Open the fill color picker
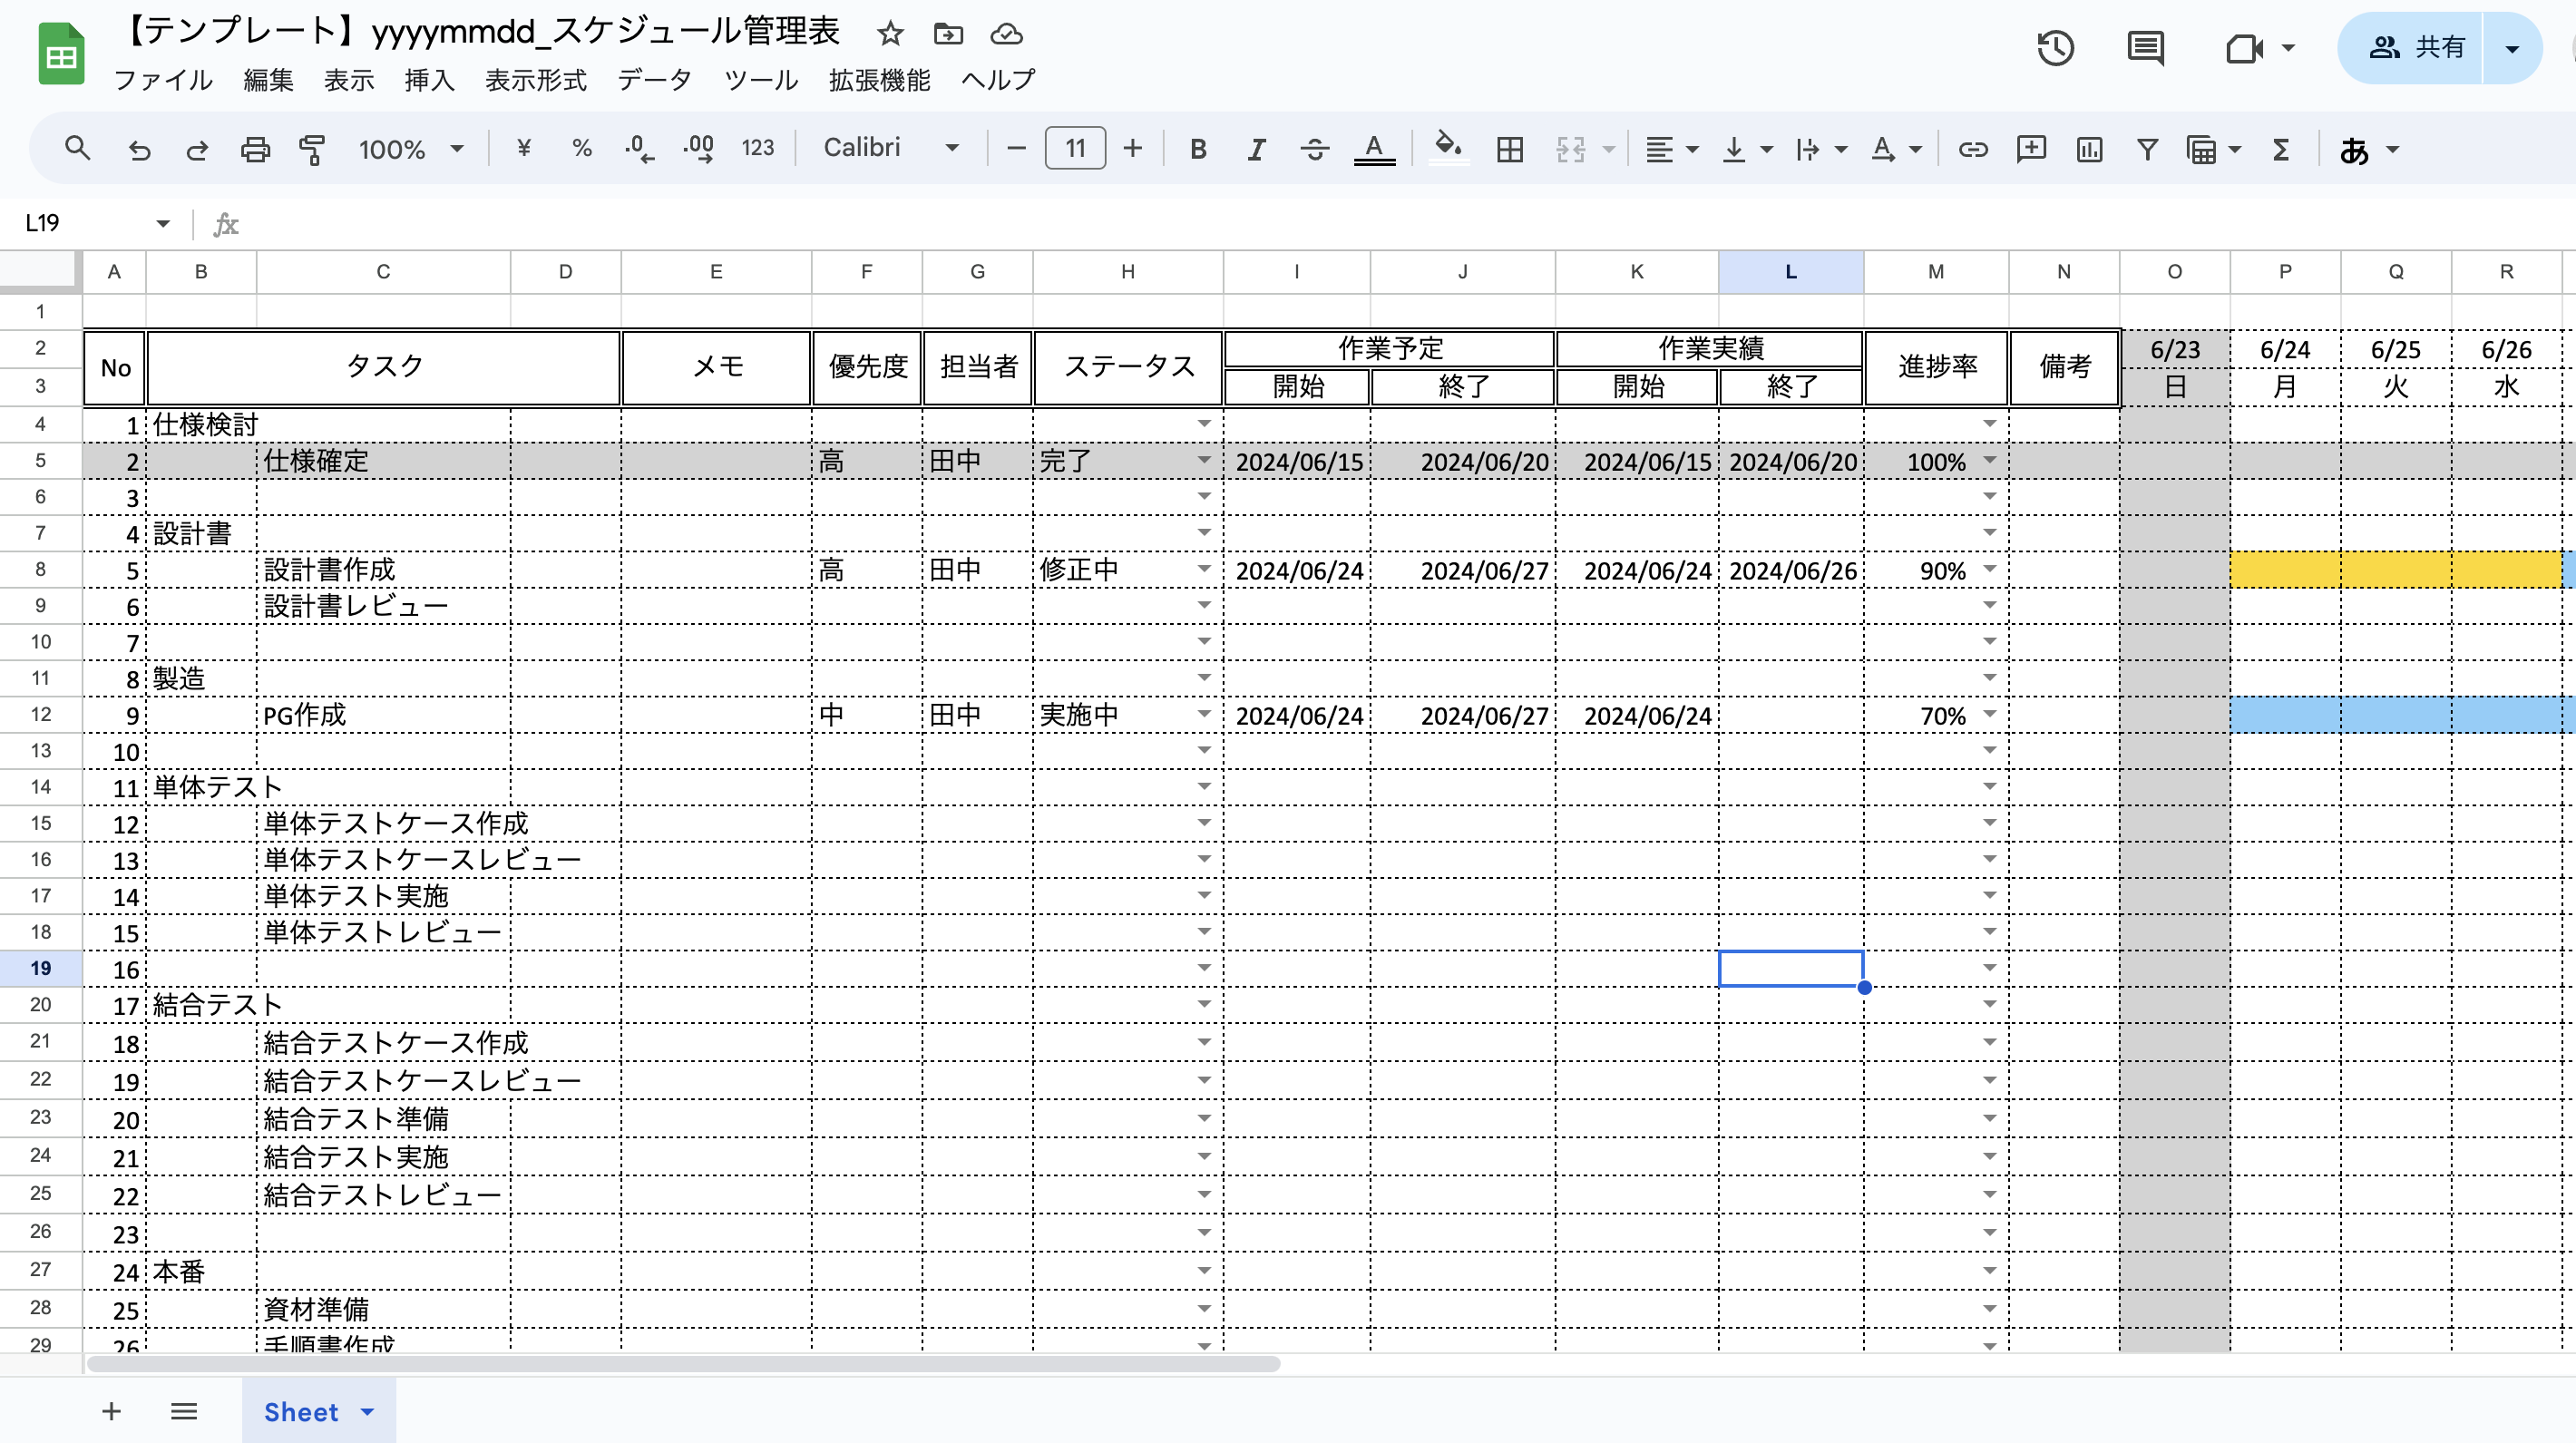Image resolution: width=2576 pixels, height=1443 pixels. (1449, 148)
